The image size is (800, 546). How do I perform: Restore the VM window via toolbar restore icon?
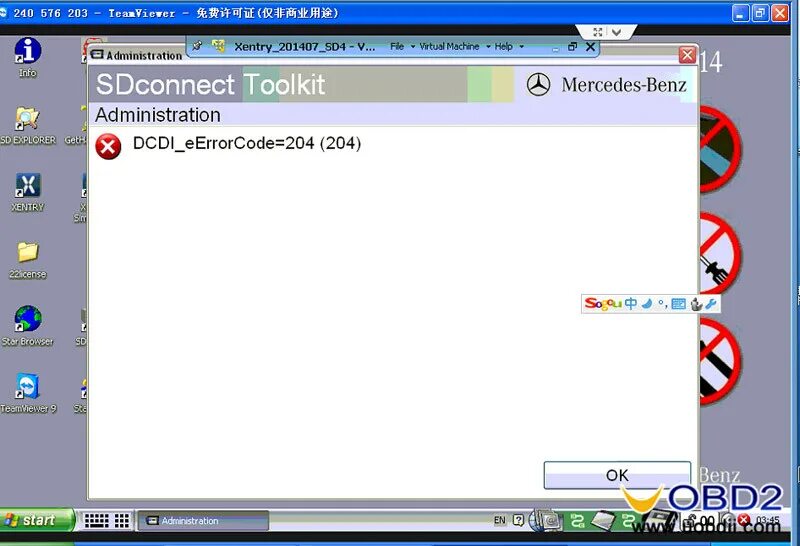[572, 46]
